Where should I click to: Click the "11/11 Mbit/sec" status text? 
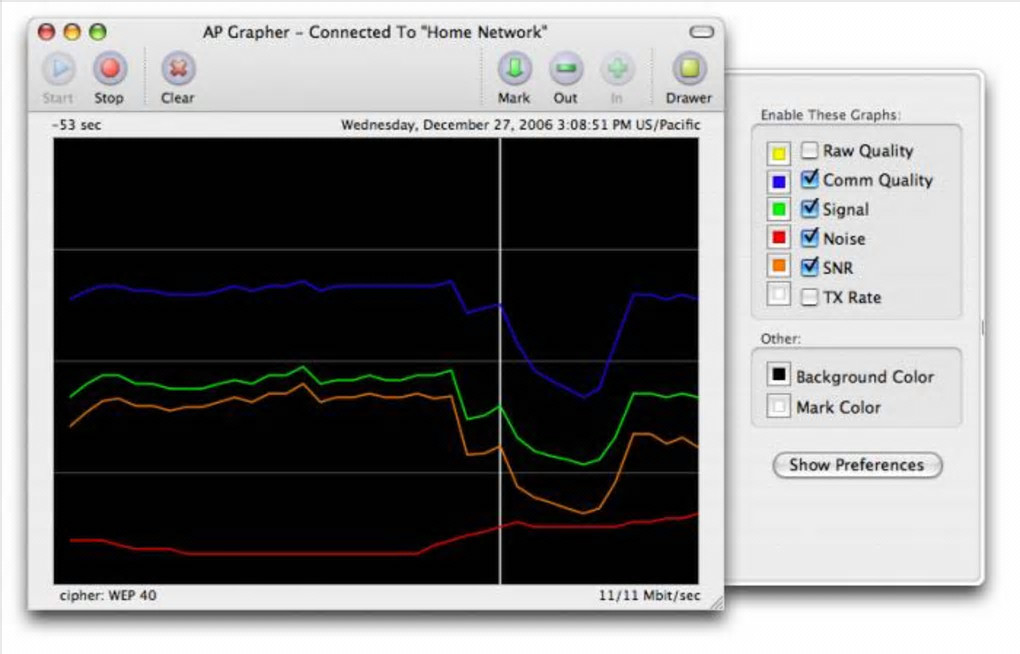point(649,595)
